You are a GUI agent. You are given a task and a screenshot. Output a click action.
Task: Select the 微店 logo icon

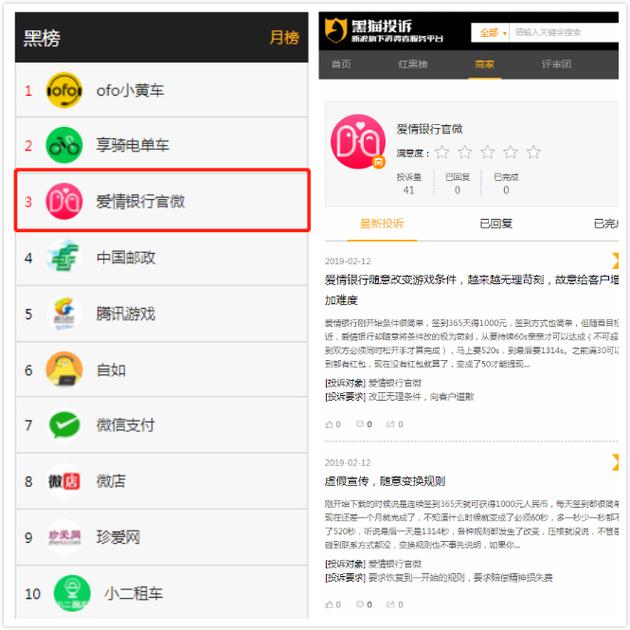[64, 481]
